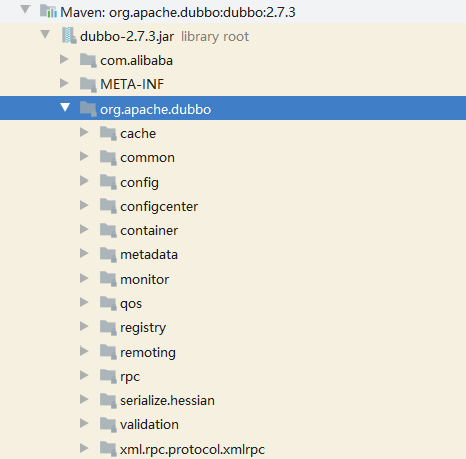Select the highlighted org.apache.dubbo label
Screen dimensions: 466x459
pyautogui.click(x=156, y=109)
